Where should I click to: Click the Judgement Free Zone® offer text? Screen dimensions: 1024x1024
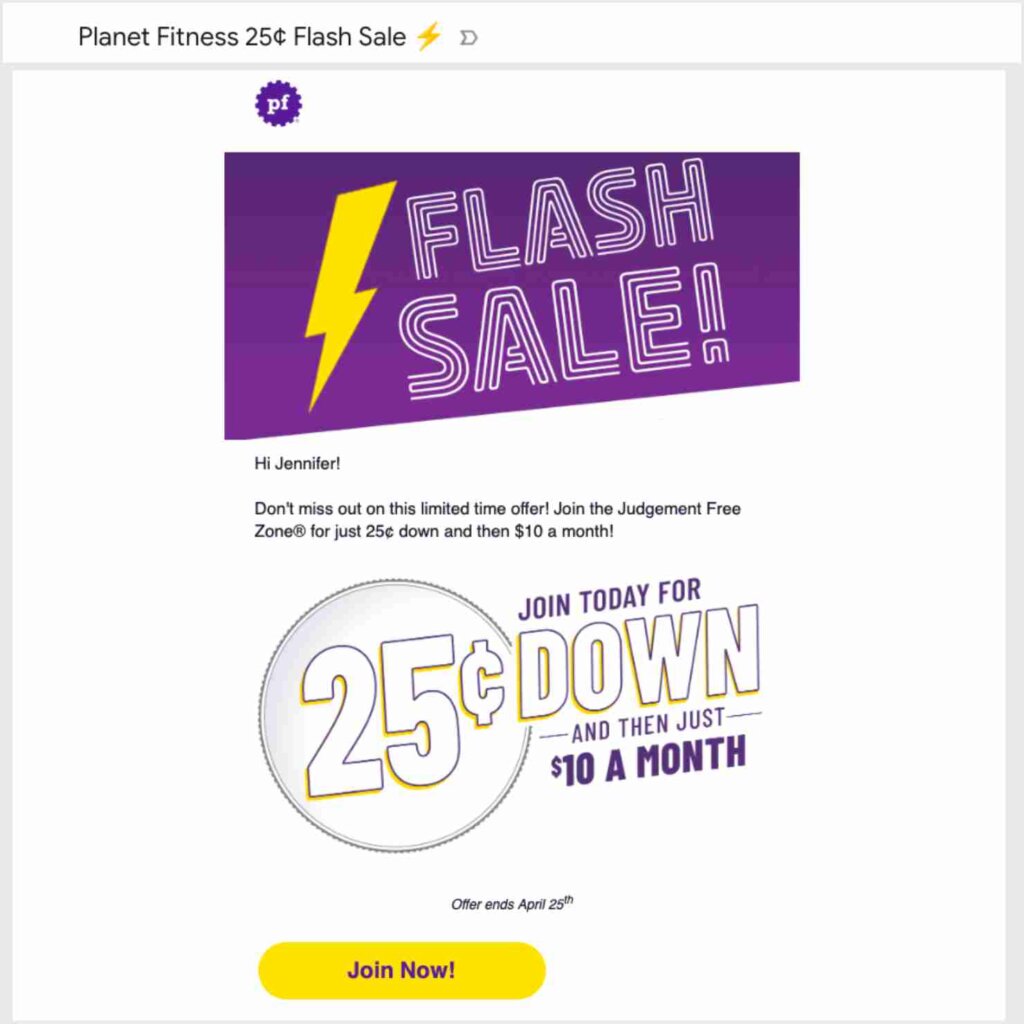click(495, 518)
